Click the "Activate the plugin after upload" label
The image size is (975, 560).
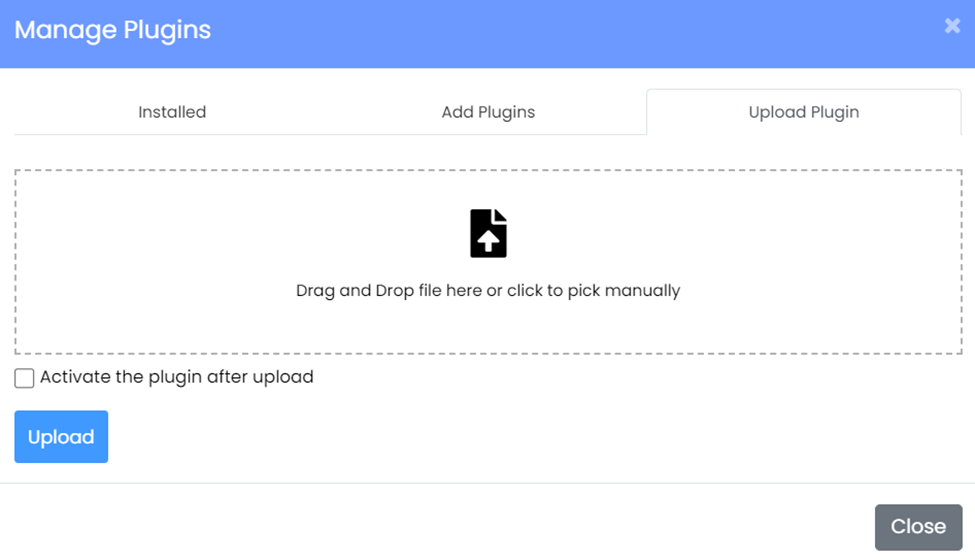176,377
